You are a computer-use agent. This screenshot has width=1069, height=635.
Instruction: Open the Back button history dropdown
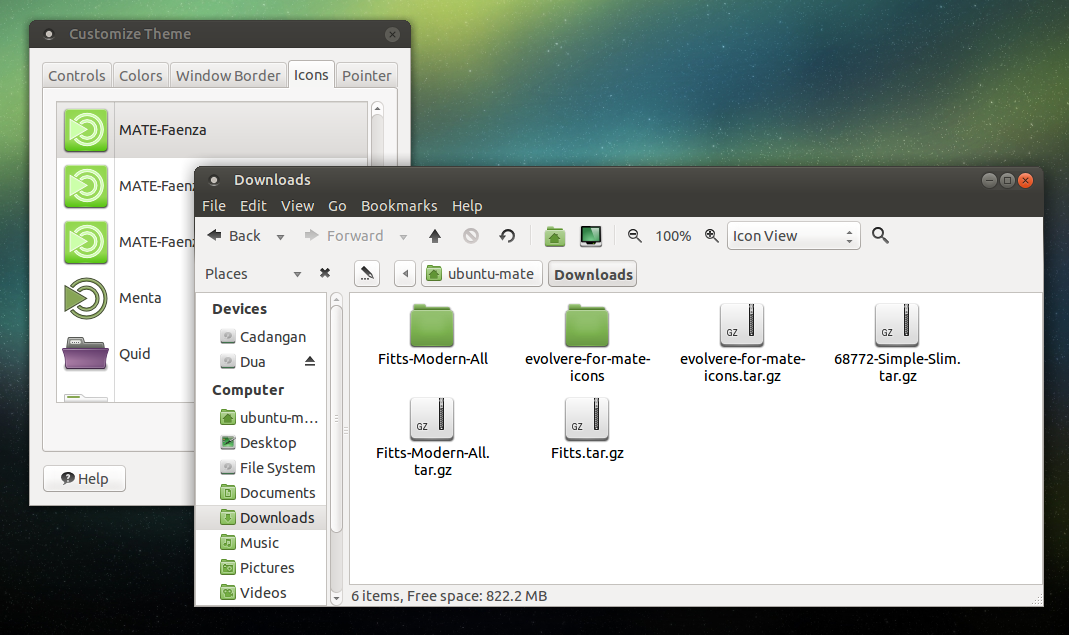click(x=281, y=236)
